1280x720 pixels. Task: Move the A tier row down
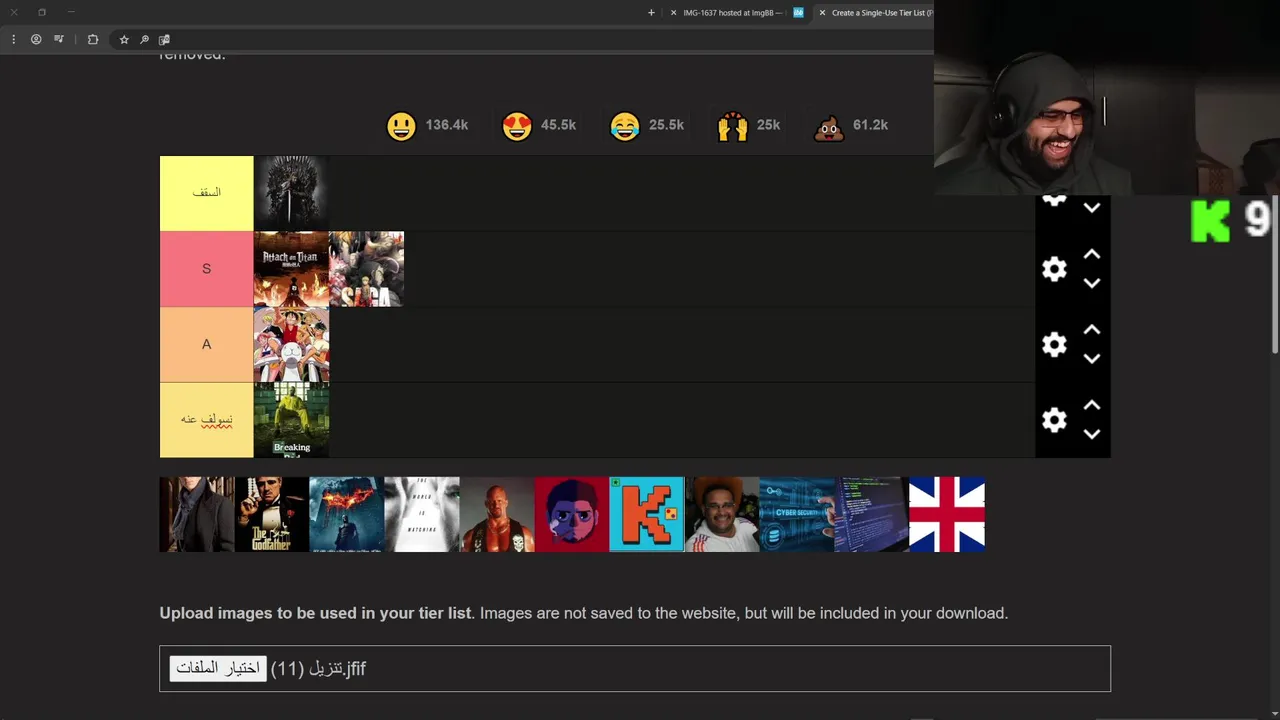pos(1092,359)
